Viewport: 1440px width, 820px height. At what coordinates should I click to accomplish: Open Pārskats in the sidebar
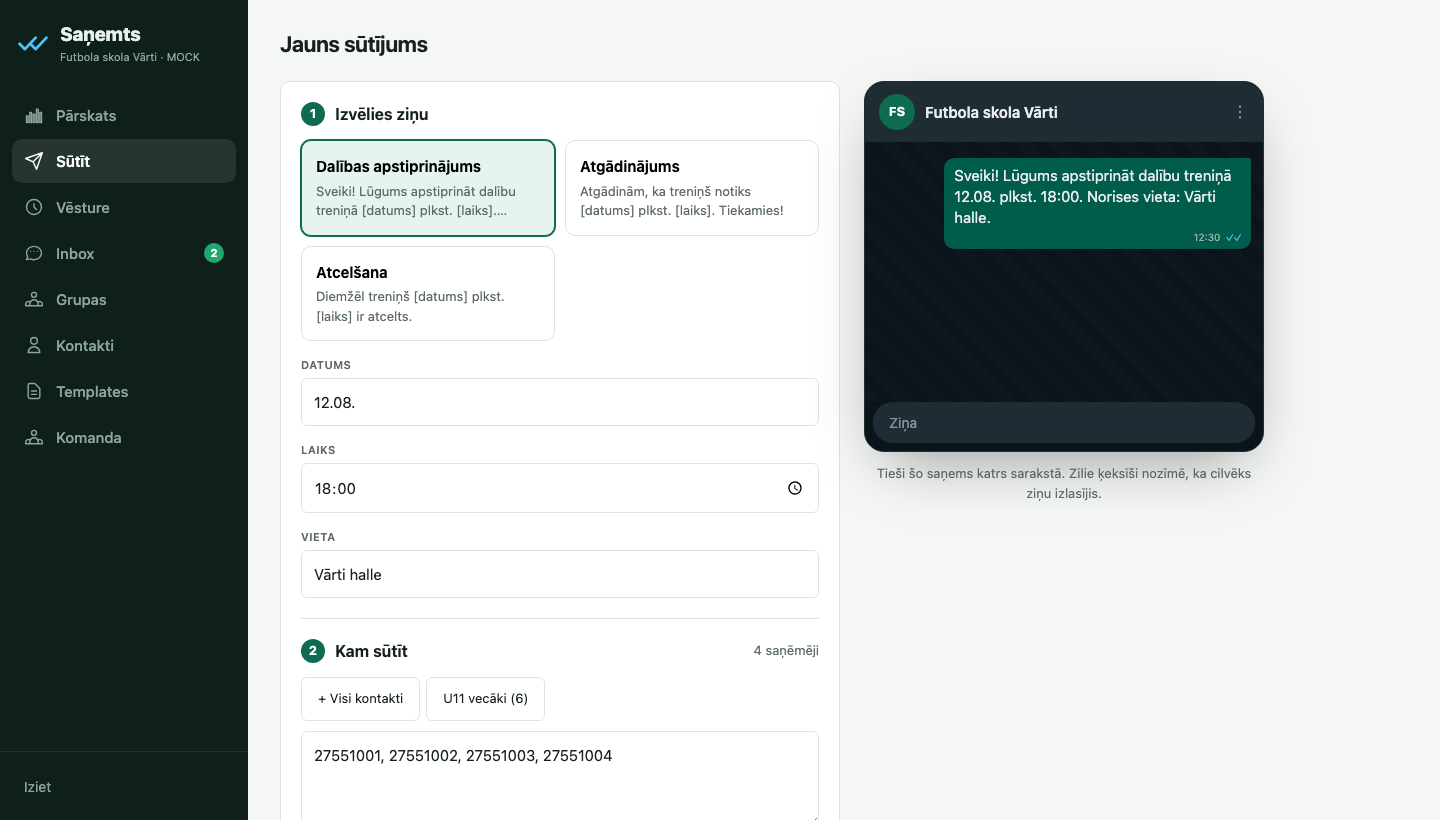point(124,116)
